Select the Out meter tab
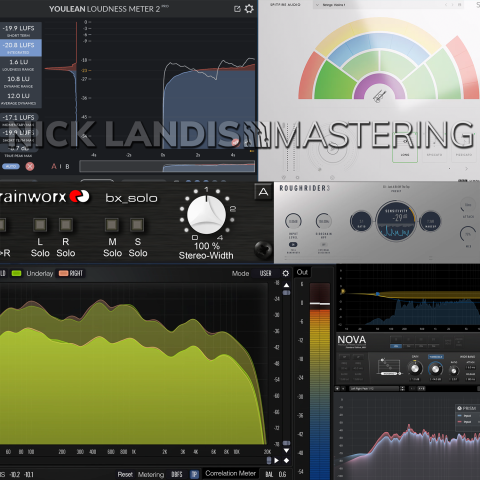 tap(302, 272)
